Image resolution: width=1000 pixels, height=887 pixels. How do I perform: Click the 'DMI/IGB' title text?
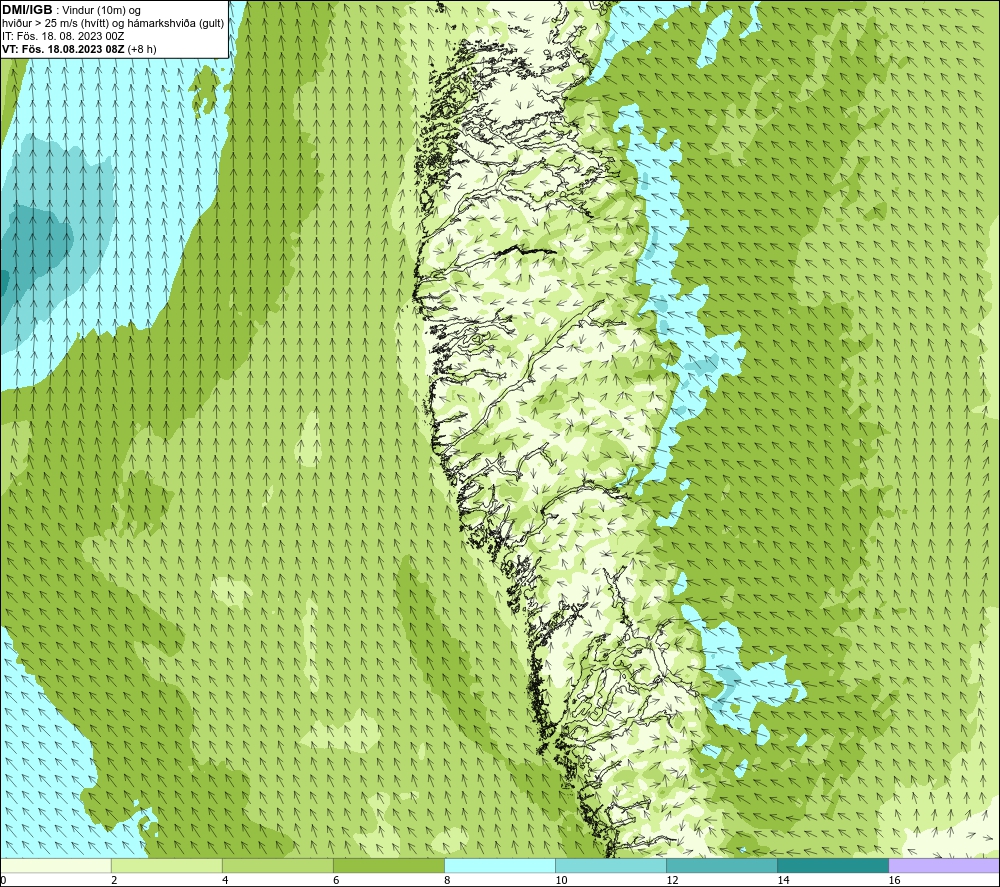(x=27, y=10)
